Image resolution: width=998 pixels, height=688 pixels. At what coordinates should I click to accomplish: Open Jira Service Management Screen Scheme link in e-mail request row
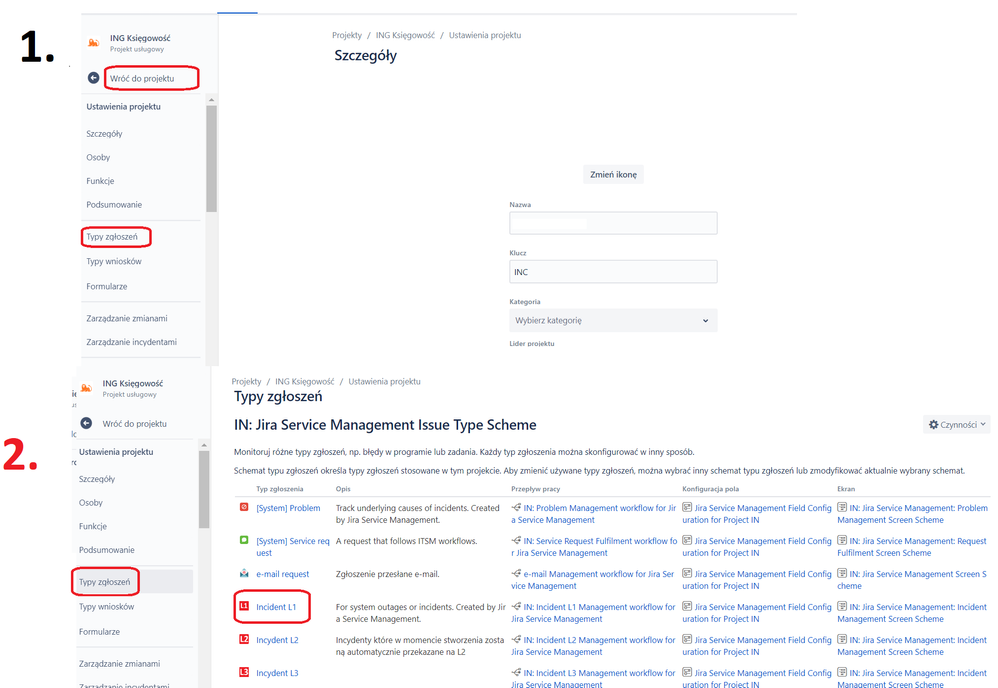click(912, 580)
